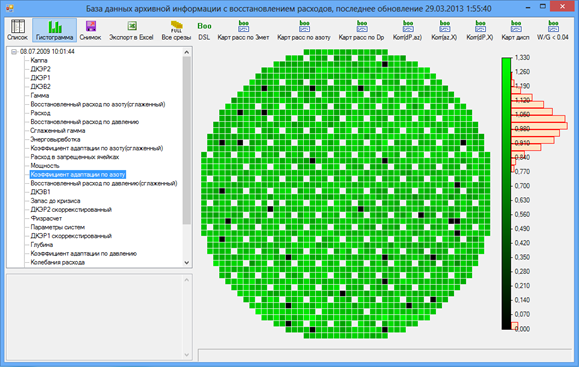Open the DSL tool
This screenshot has height=367, width=579.
pyautogui.click(x=204, y=30)
